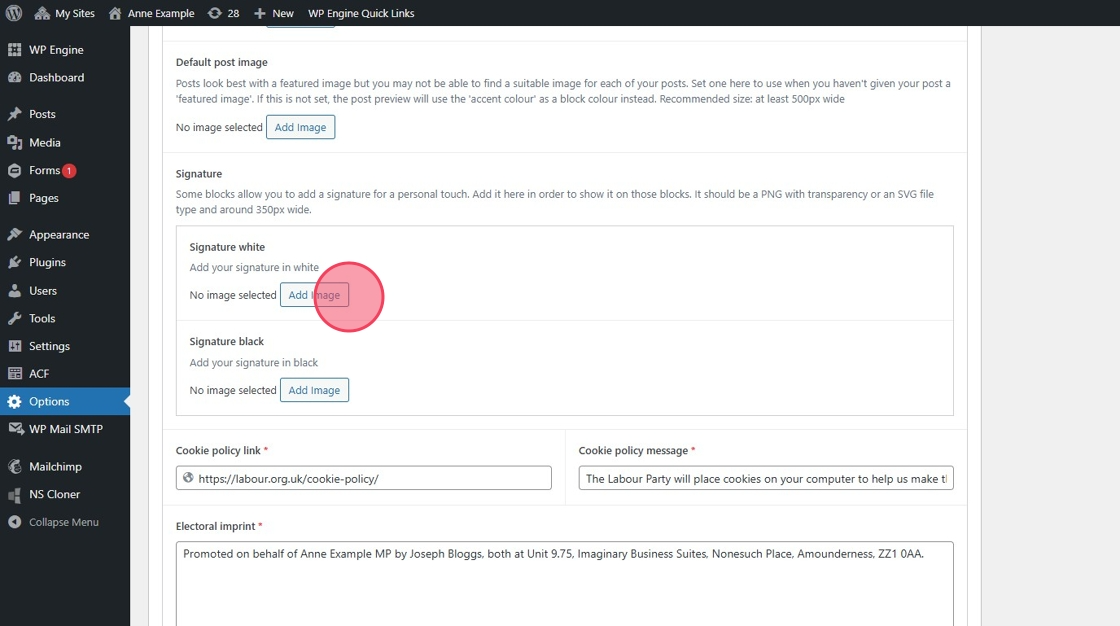Click the NS Cloner icon
The height and width of the screenshot is (626, 1120).
[14, 495]
